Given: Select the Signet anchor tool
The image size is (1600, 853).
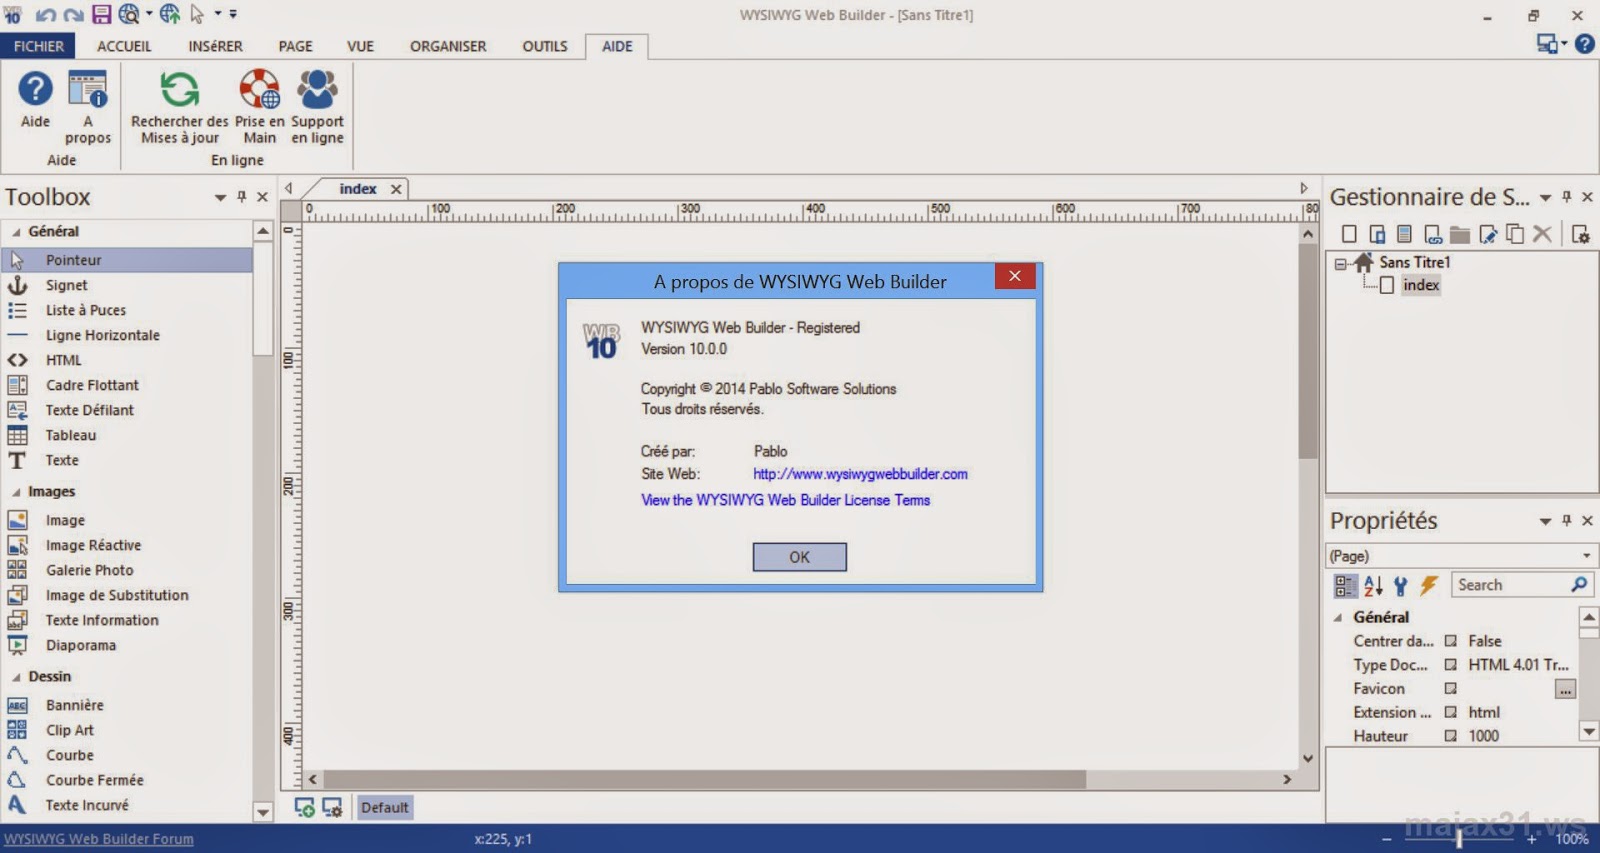Looking at the screenshot, I should (x=127, y=285).
